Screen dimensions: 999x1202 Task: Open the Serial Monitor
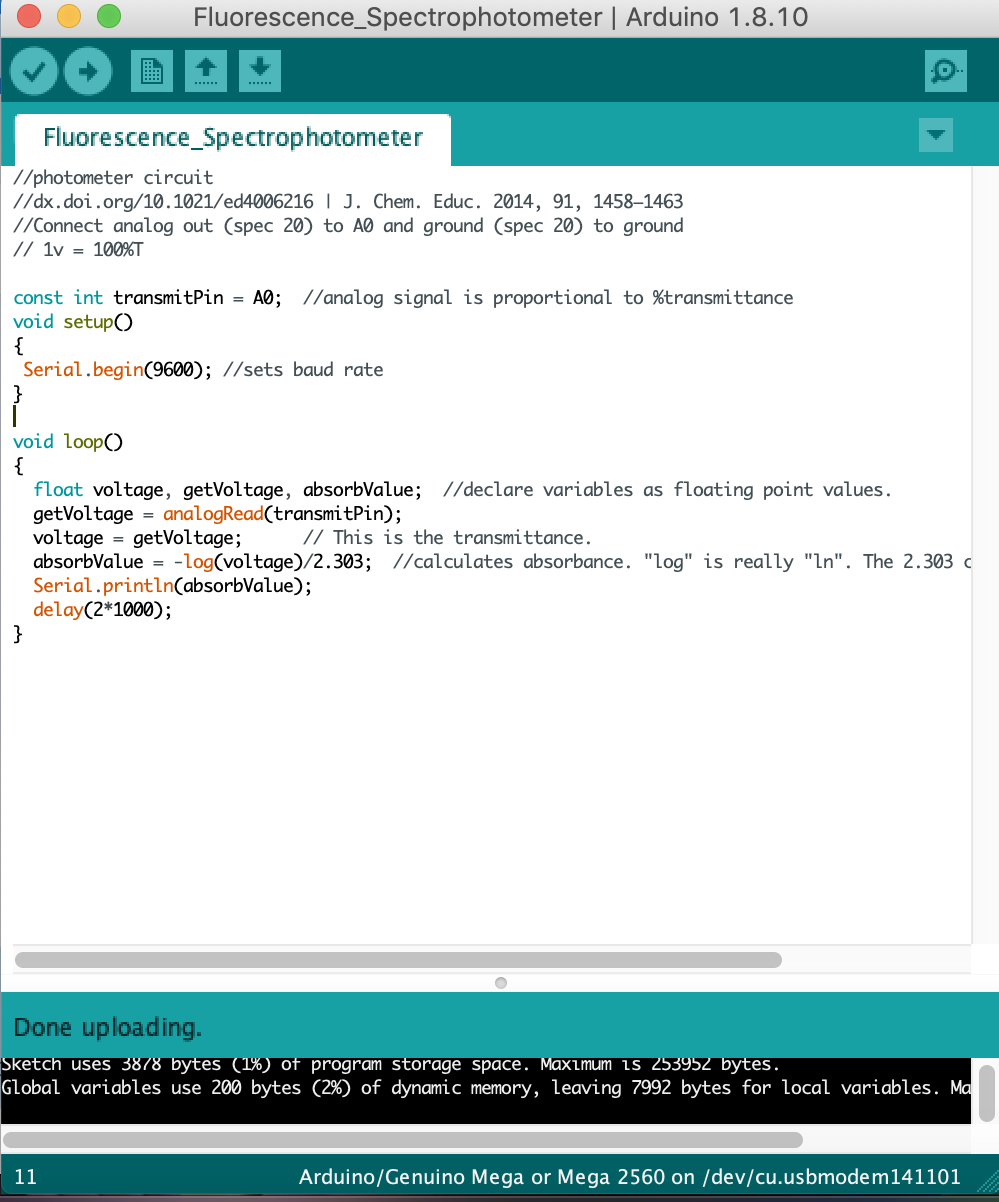[x=945, y=71]
